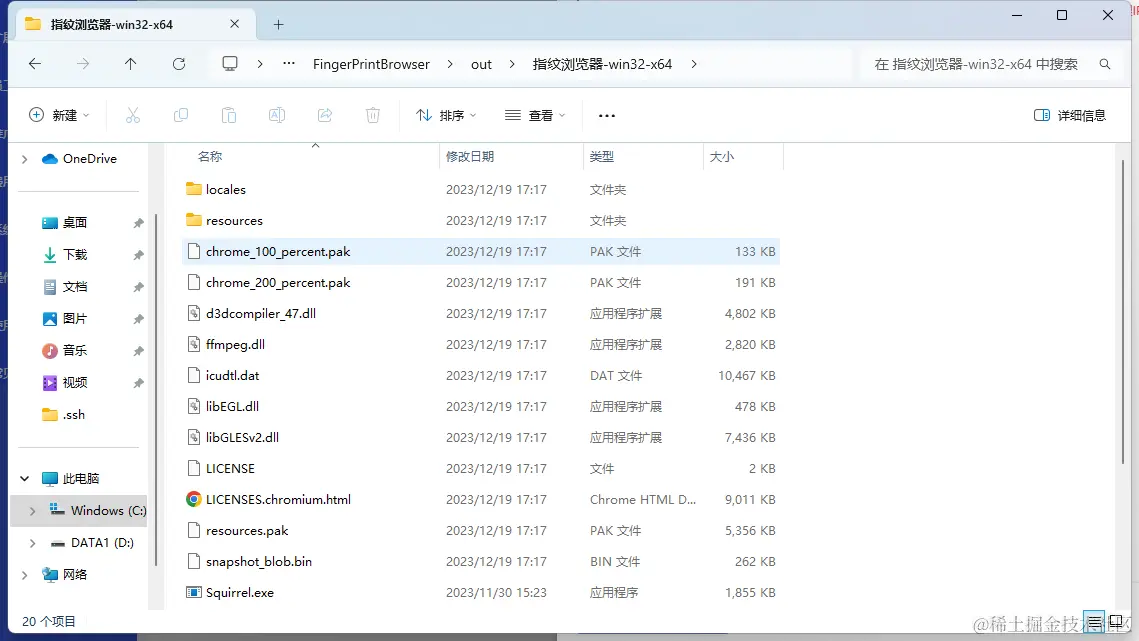Image resolution: width=1139 pixels, height=641 pixels.
Task: Select d3dcompiler_47.dll file
Action: point(480,313)
